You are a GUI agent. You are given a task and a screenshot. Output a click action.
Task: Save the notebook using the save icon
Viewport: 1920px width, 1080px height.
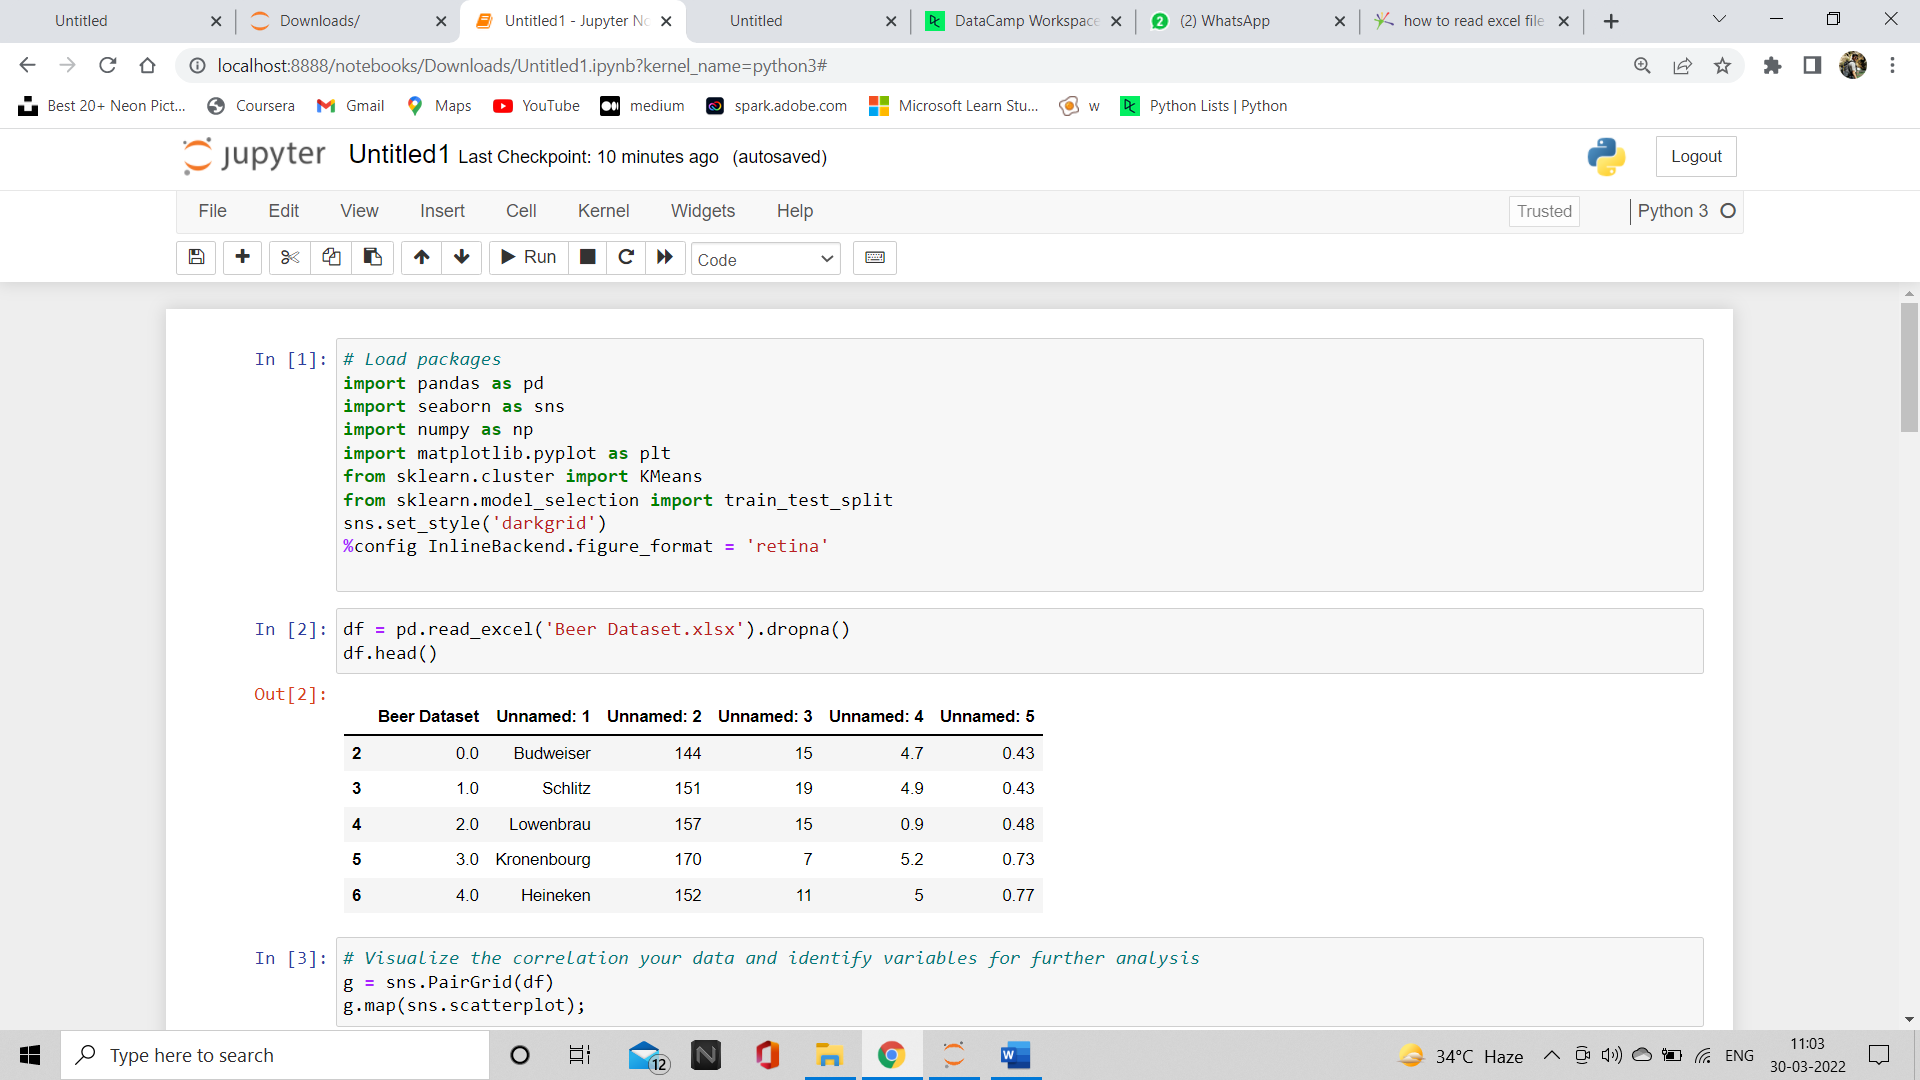tap(196, 257)
